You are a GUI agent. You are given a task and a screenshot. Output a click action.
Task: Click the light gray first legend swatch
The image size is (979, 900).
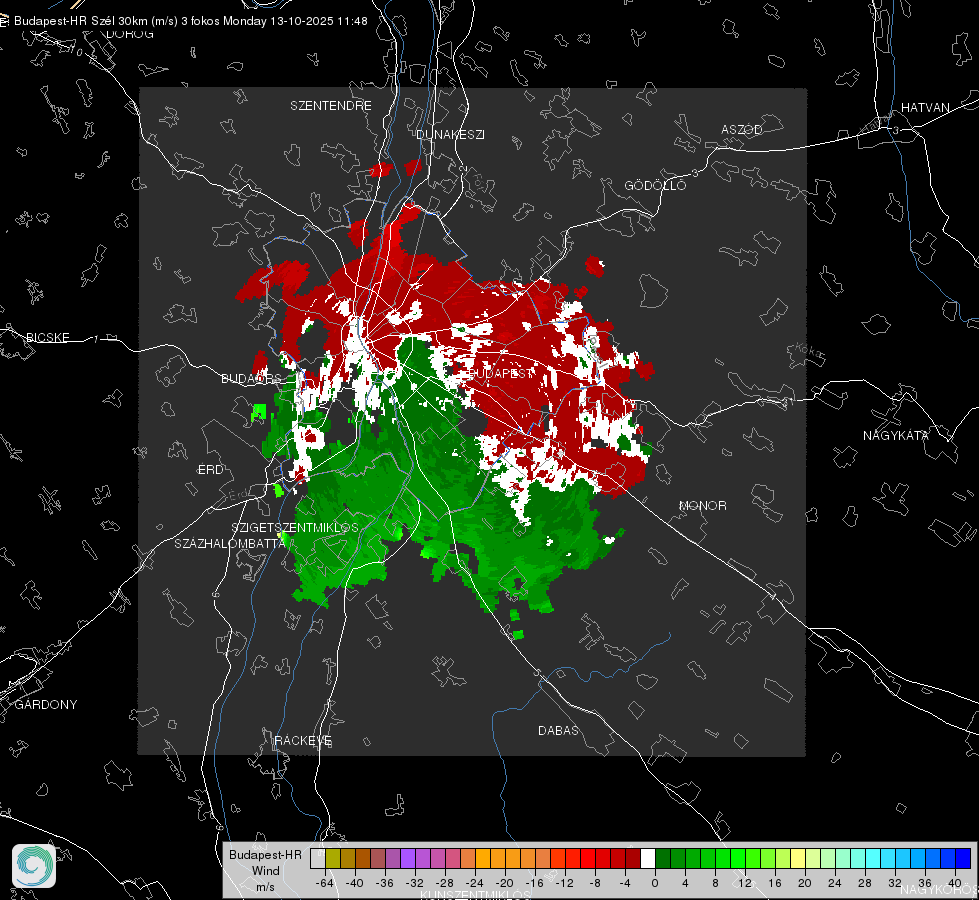(x=318, y=859)
